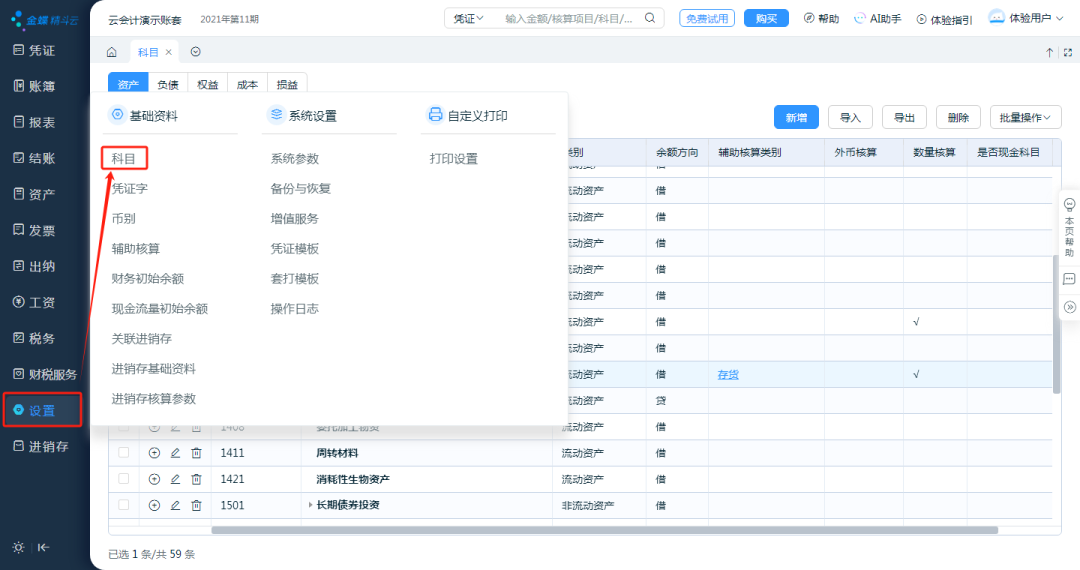Click the 购买 button
Viewport: 1080px width, 570px height.
pos(766,19)
